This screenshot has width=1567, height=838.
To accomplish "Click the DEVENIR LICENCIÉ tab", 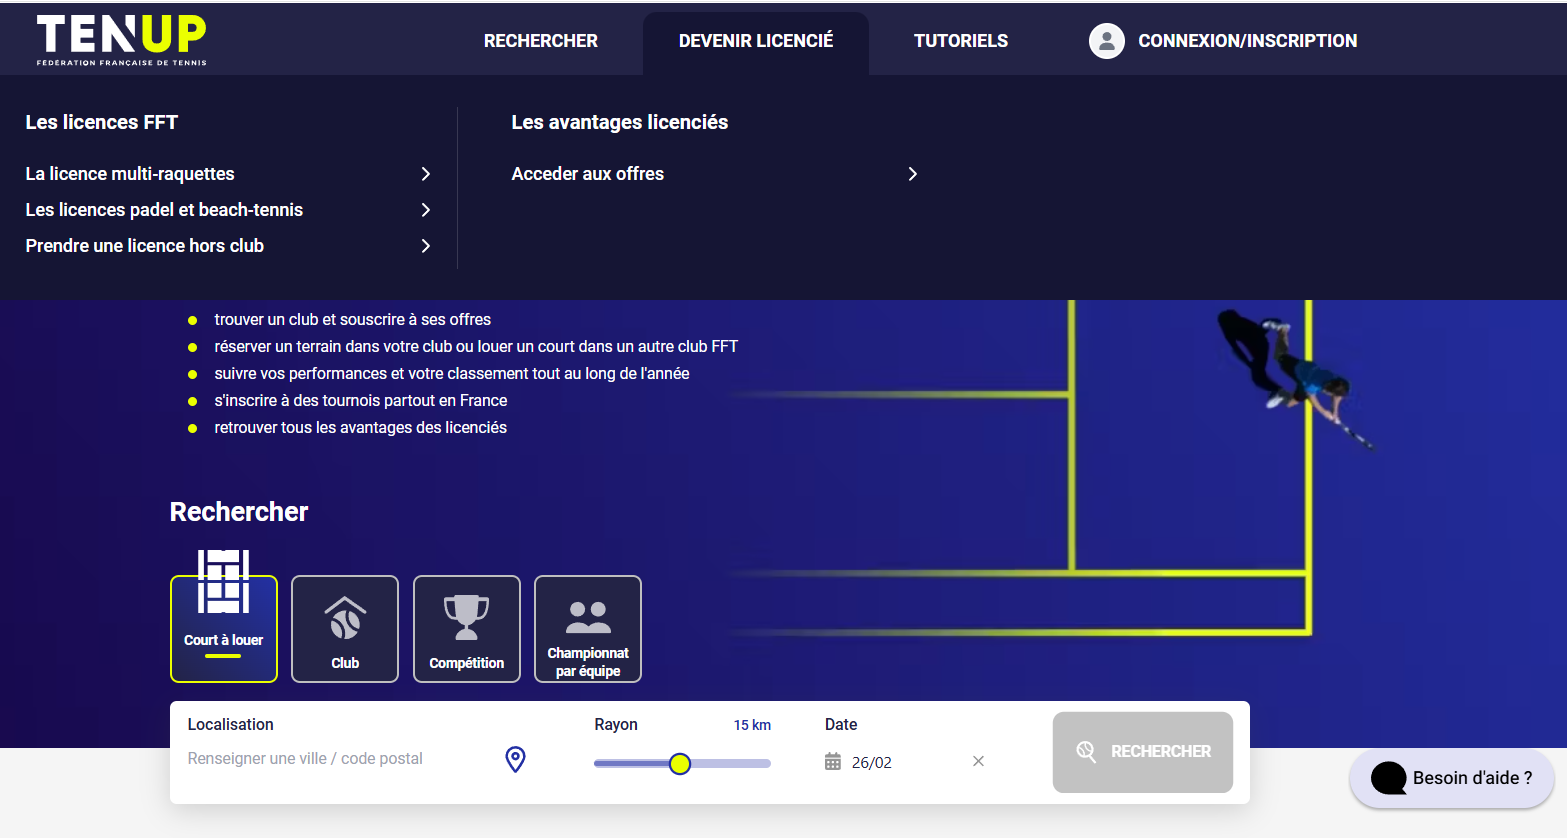I will 755,41.
